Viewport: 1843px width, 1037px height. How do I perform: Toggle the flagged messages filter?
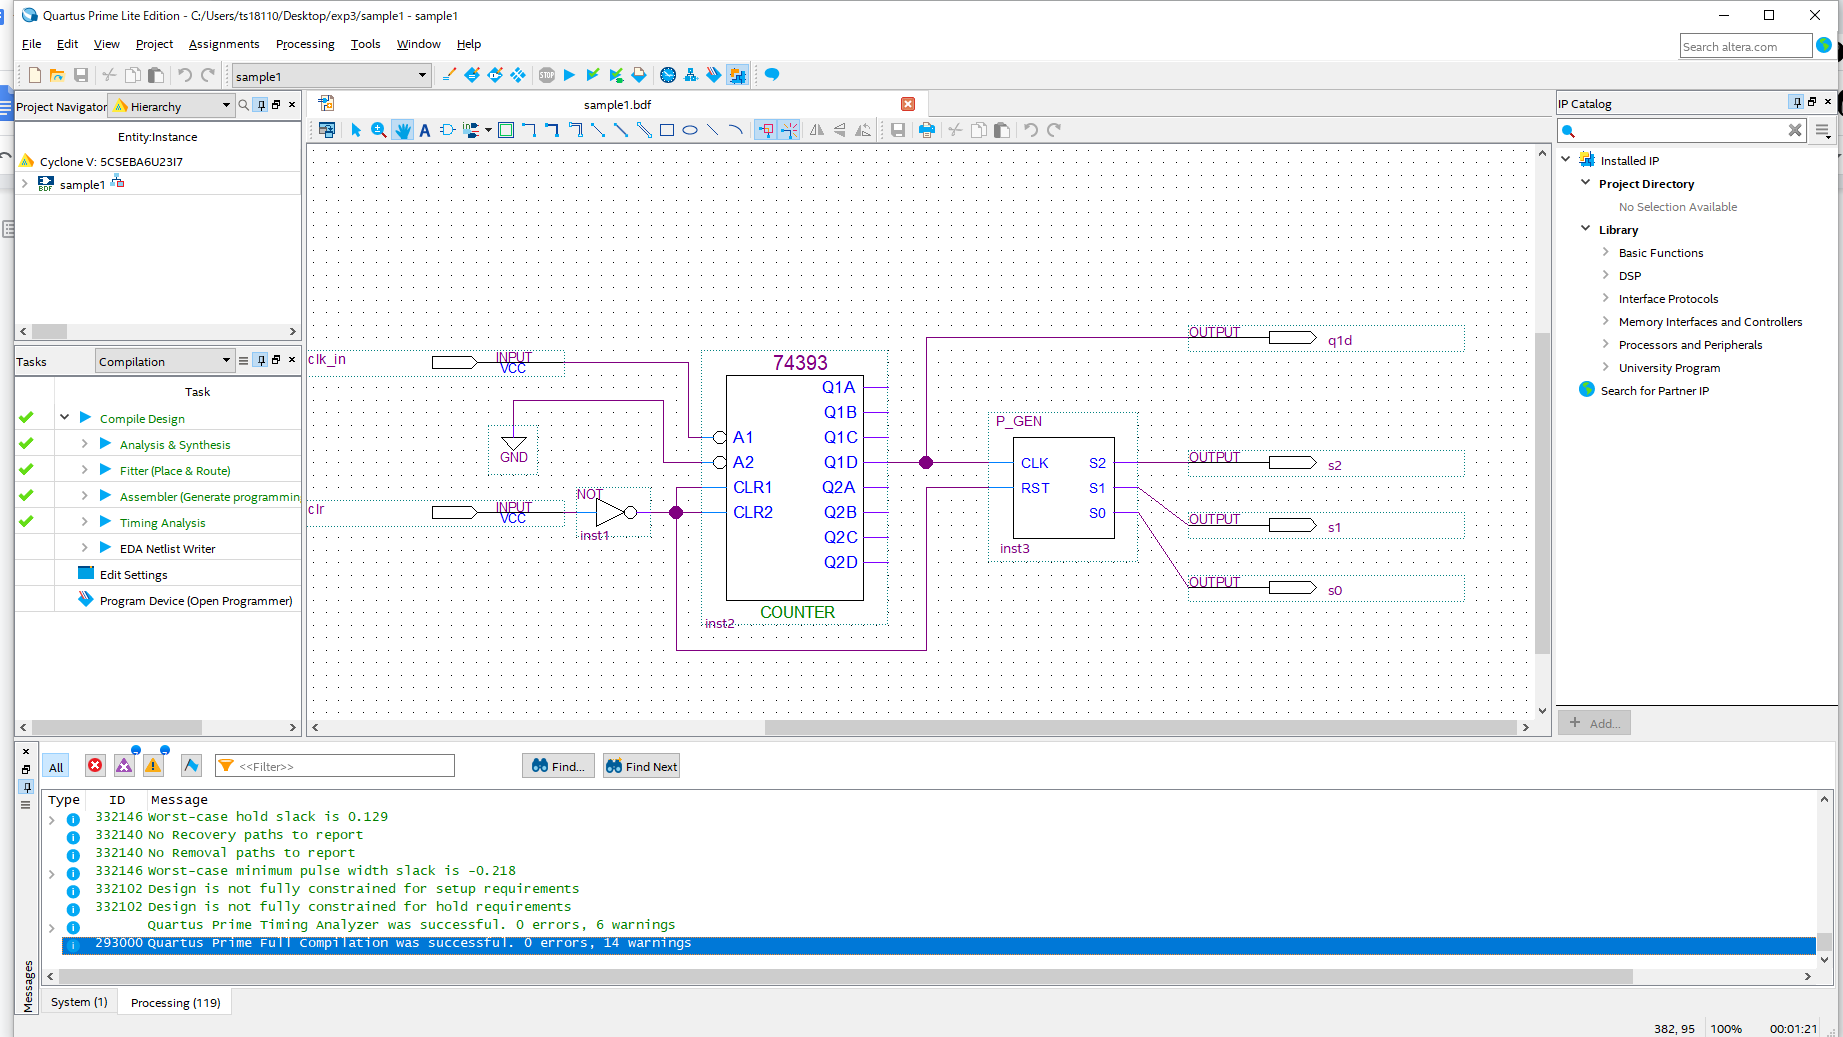click(x=191, y=766)
